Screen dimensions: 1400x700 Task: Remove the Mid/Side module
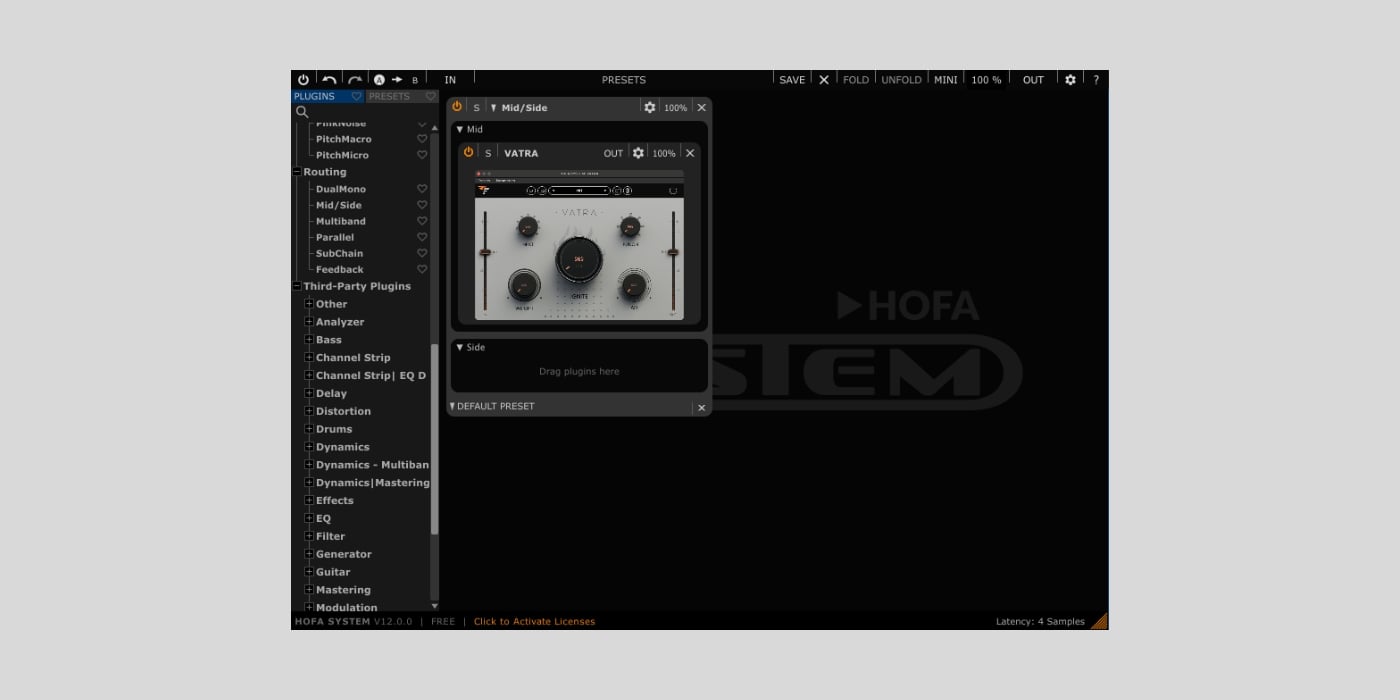[701, 107]
